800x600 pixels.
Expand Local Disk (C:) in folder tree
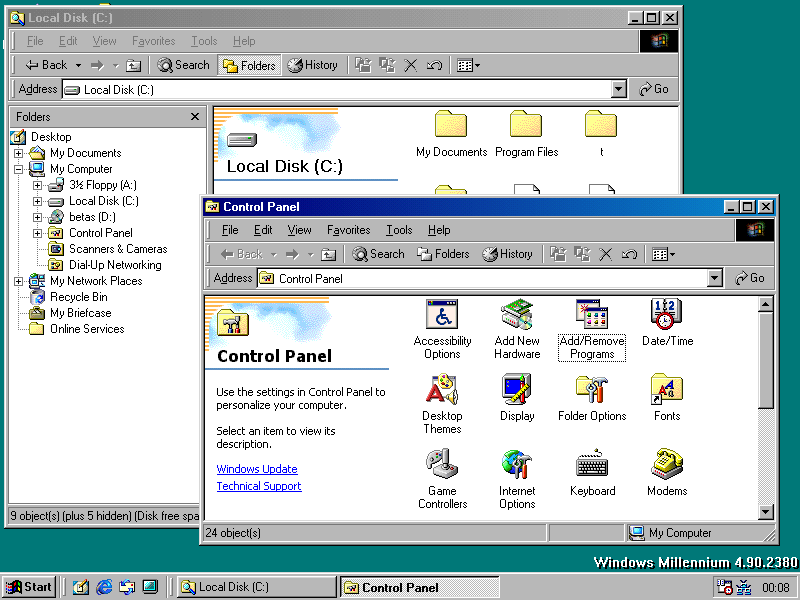pyautogui.click(x=37, y=201)
